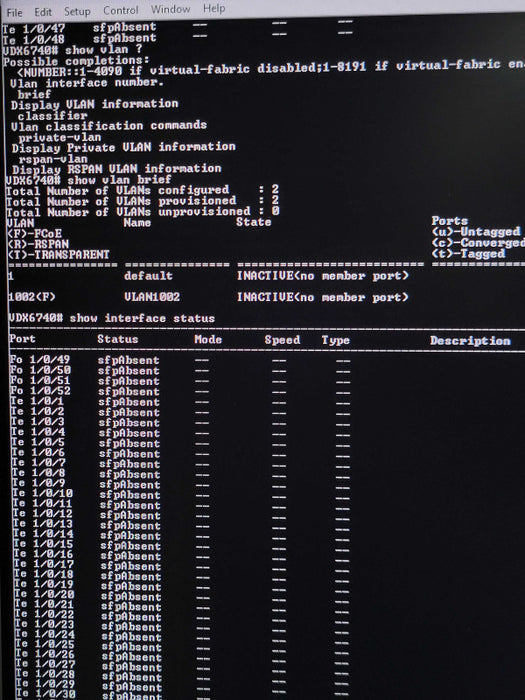The width and height of the screenshot is (525, 700).
Task: Click the Te 1/0/24 port entry
Action: coord(45,634)
